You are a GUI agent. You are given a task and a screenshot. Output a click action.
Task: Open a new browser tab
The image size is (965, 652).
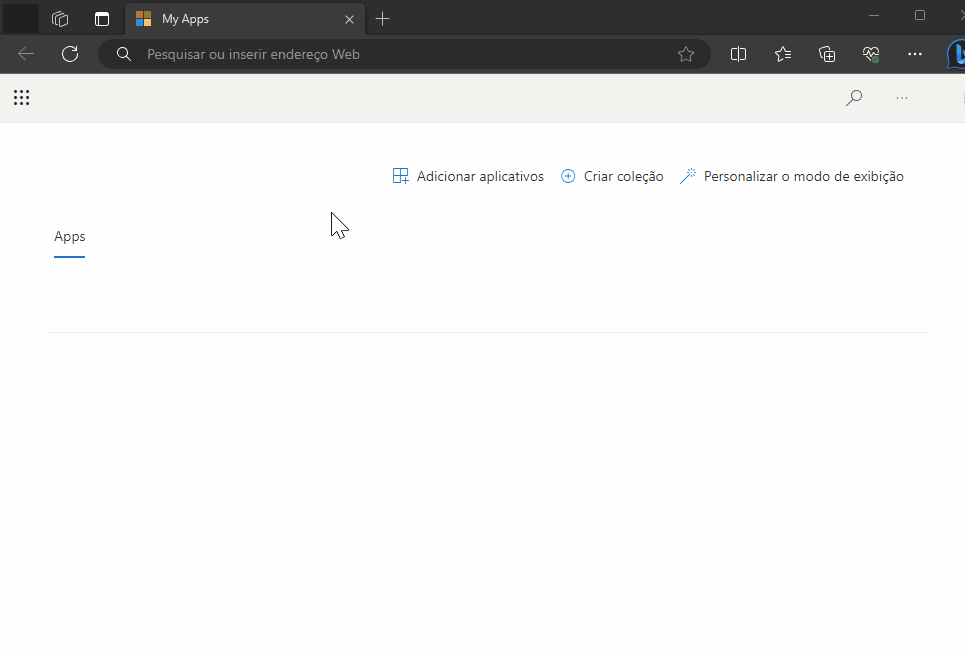[382, 19]
